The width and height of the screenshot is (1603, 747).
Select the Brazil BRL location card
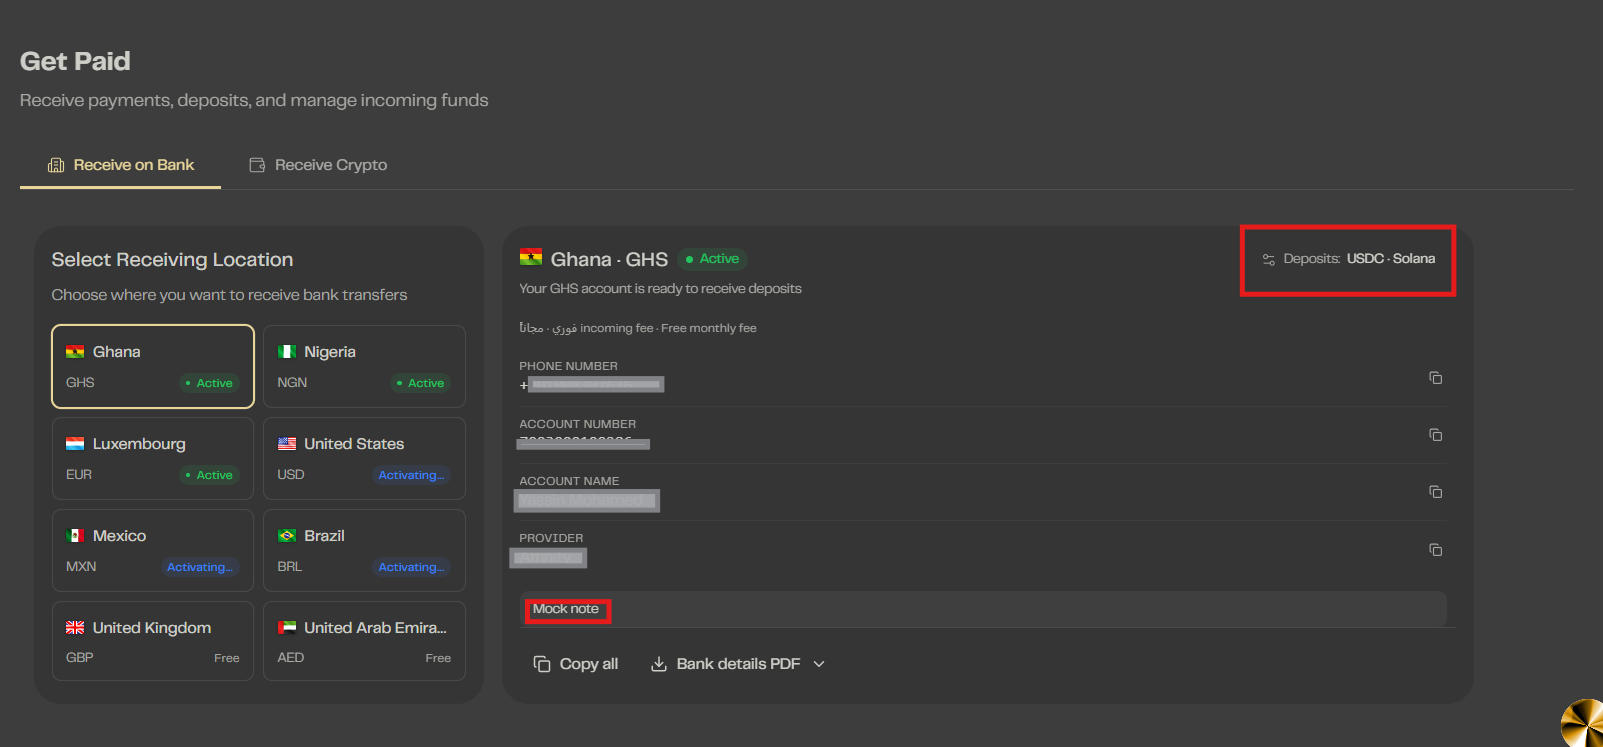click(x=364, y=550)
